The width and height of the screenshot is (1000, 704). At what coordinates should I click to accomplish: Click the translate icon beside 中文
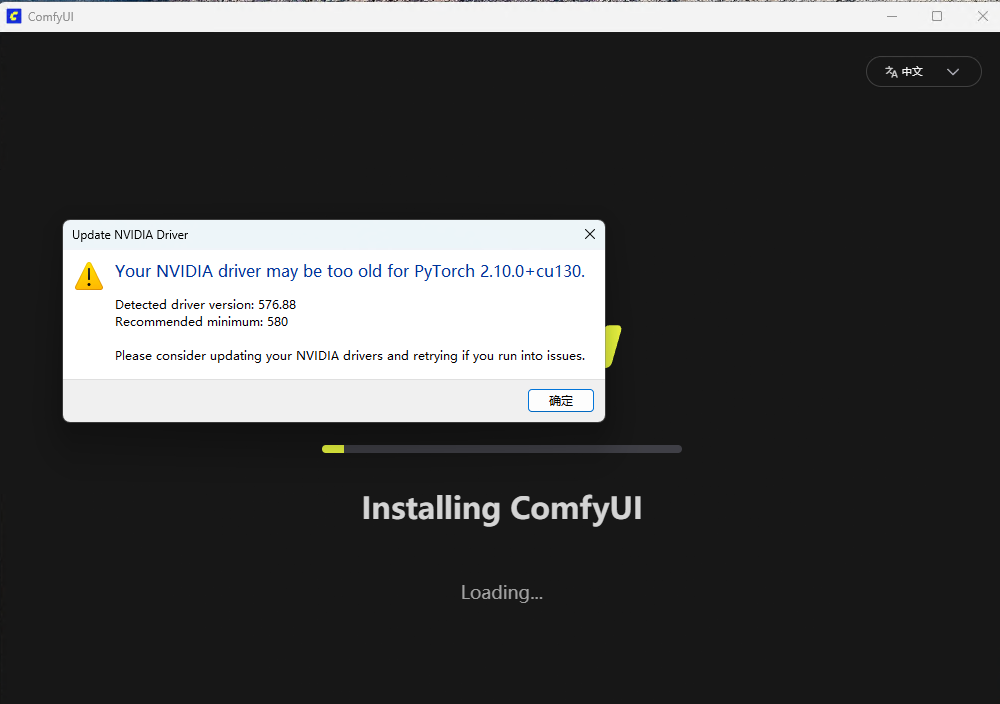pyautogui.click(x=891, y=72)
